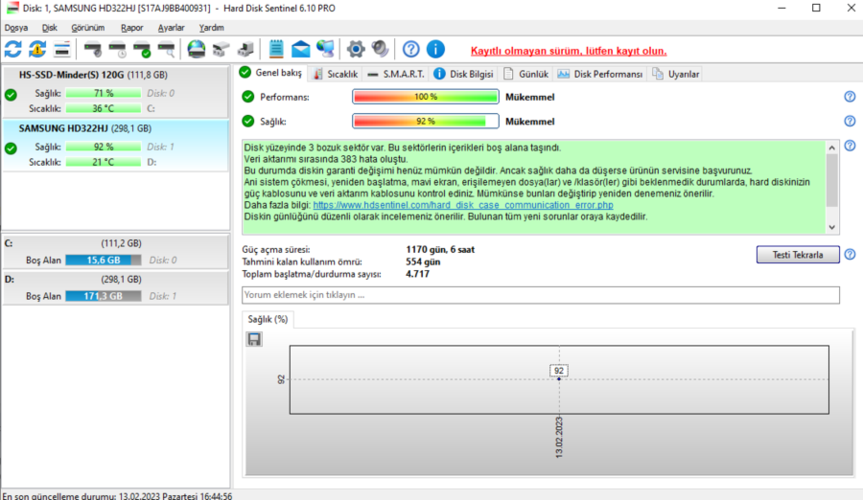Open the Disk Bilgisi tab
Viewport: 863px width, 500px height.
point(464,74)
